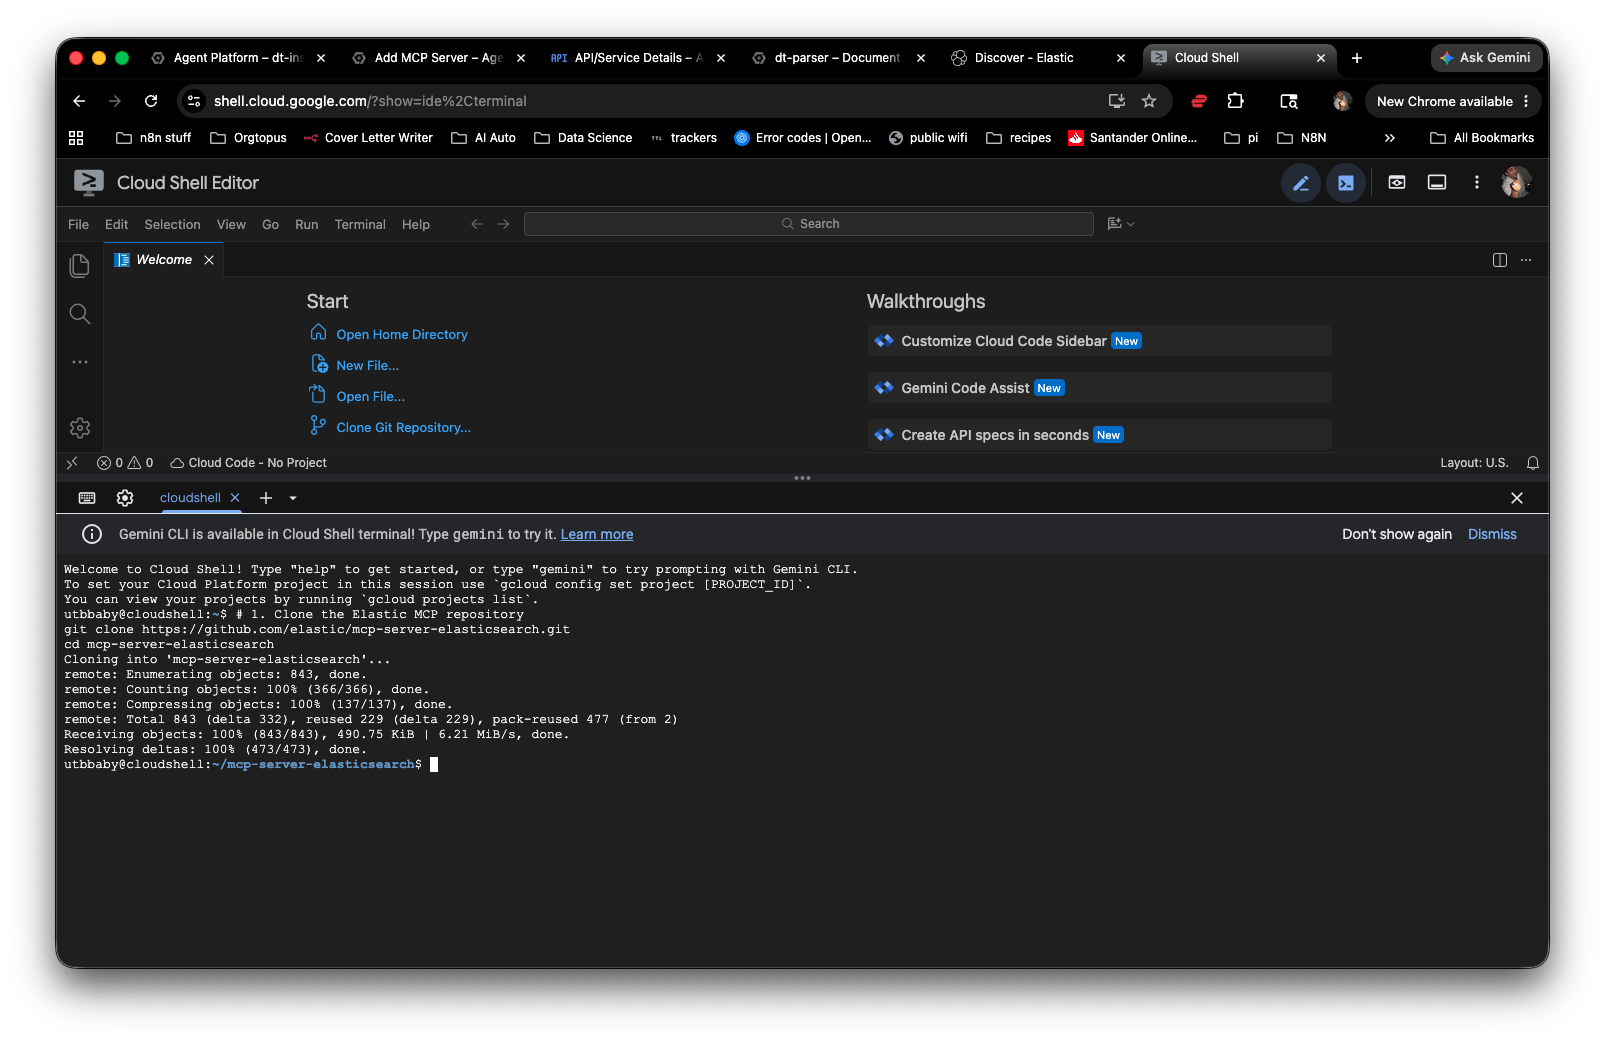Click Don't show again
This screenshot has width=1605, height=1042.
(1397, 535)
